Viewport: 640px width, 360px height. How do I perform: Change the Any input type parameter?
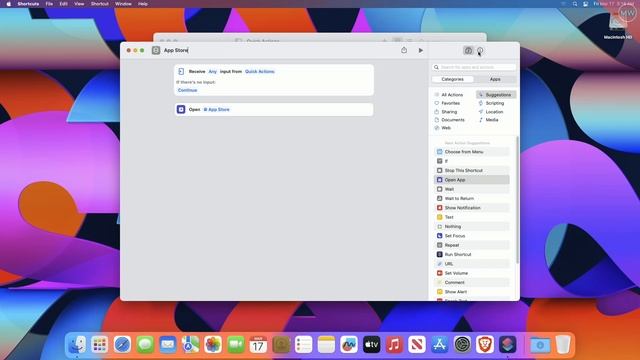pyautogui.click(x=213, y=71)
